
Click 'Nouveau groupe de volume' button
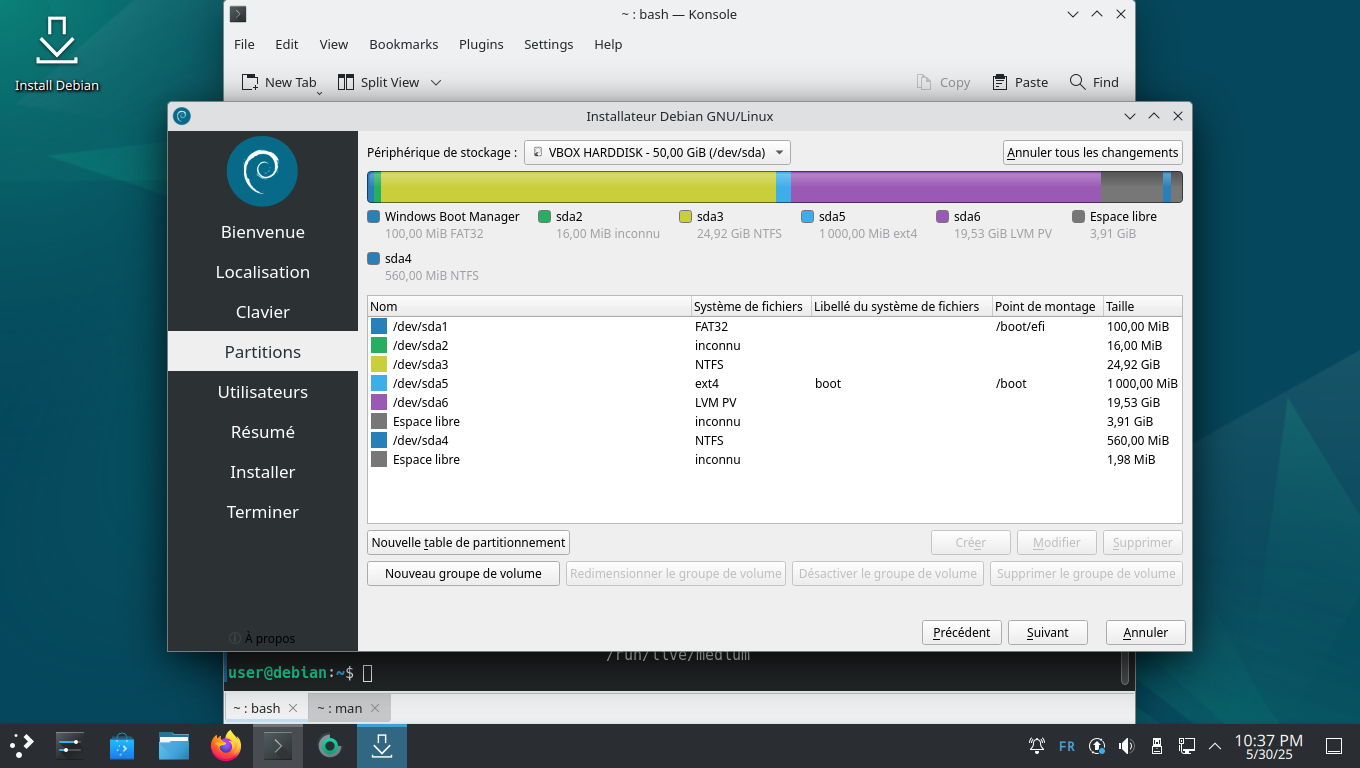464,573
